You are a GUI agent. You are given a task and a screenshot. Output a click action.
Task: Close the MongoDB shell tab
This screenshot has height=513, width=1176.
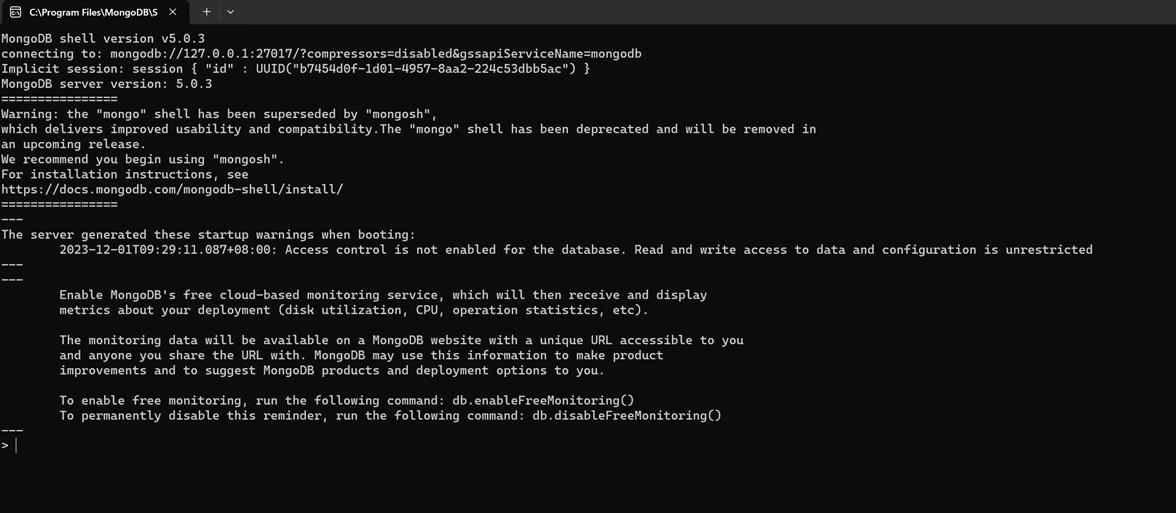pos(172,12)
